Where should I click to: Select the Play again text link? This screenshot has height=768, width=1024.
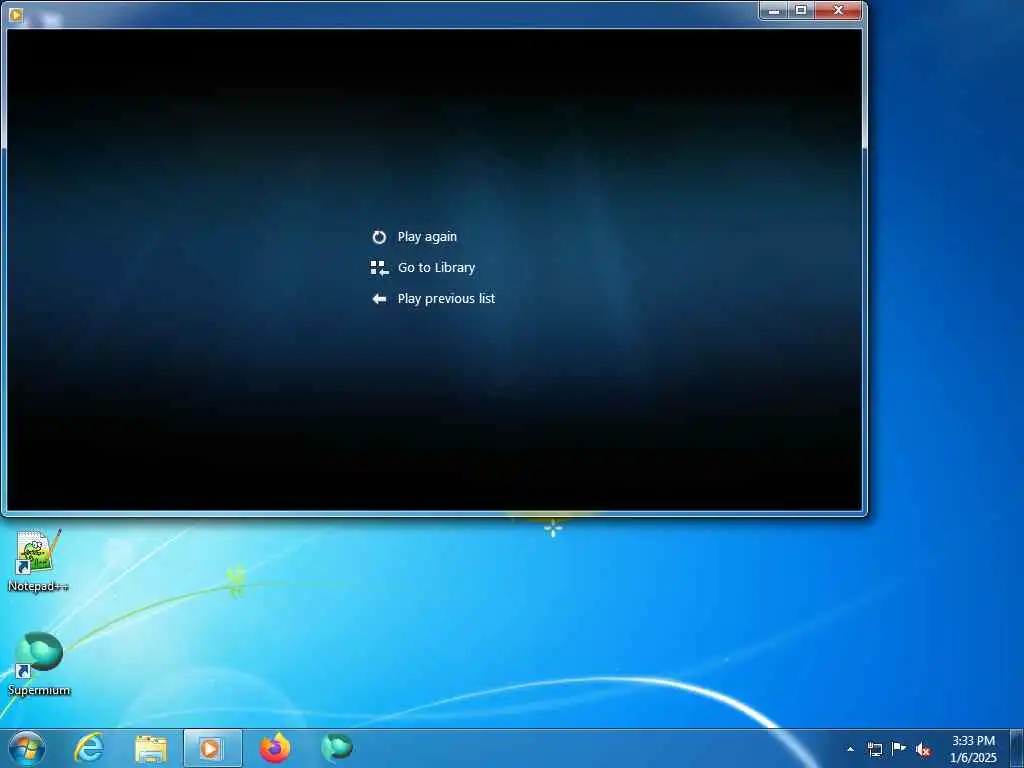point(427,237)
